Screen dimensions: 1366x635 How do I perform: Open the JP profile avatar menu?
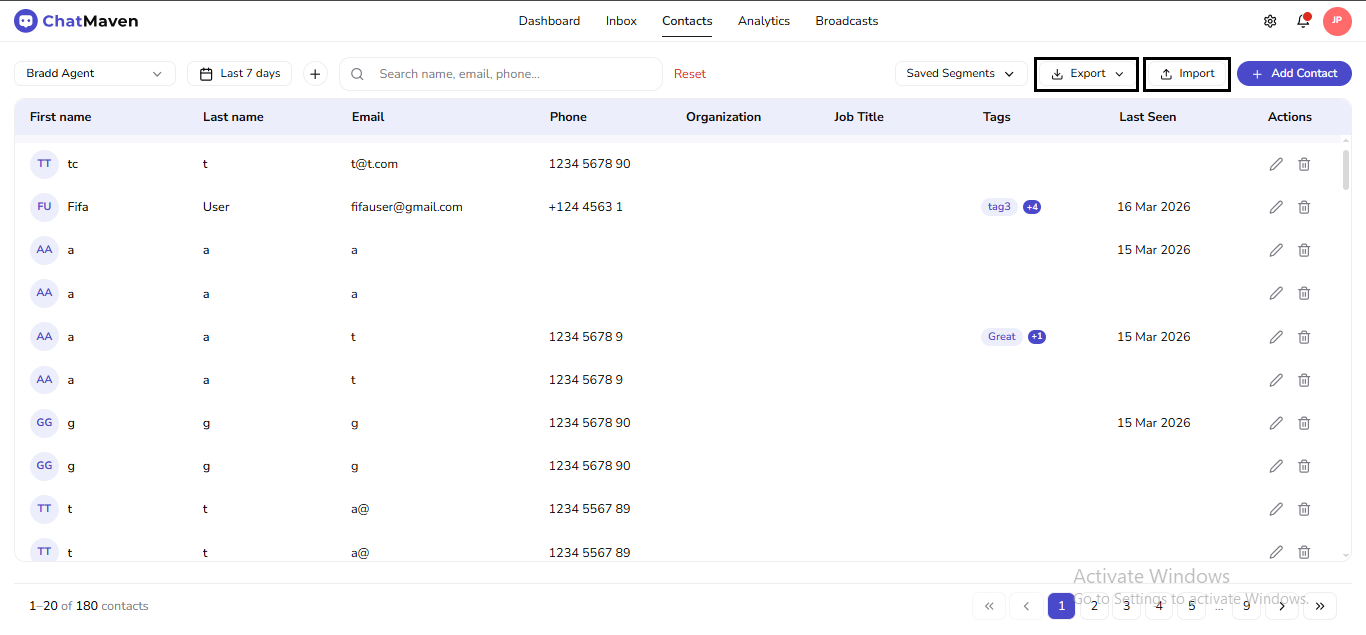point(1337,20)
